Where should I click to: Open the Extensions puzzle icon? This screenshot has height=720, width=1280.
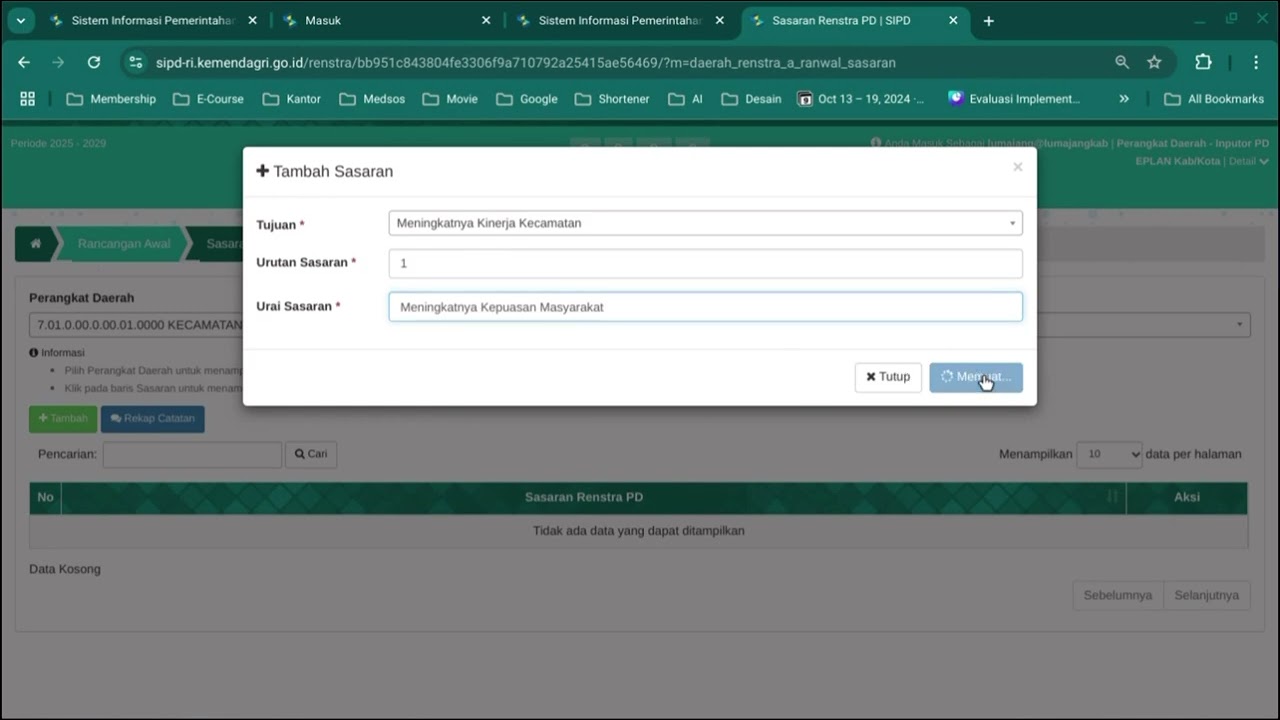1203,62
